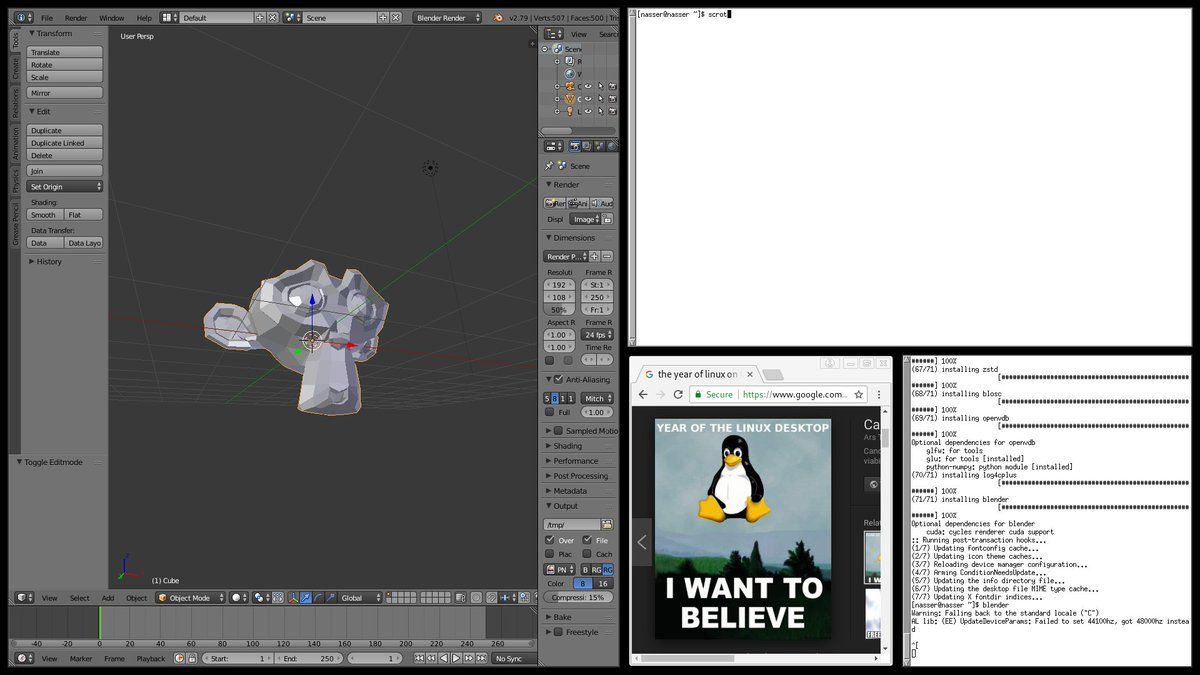
Task: Add a render preset with plus button
Action: [594, 257]
